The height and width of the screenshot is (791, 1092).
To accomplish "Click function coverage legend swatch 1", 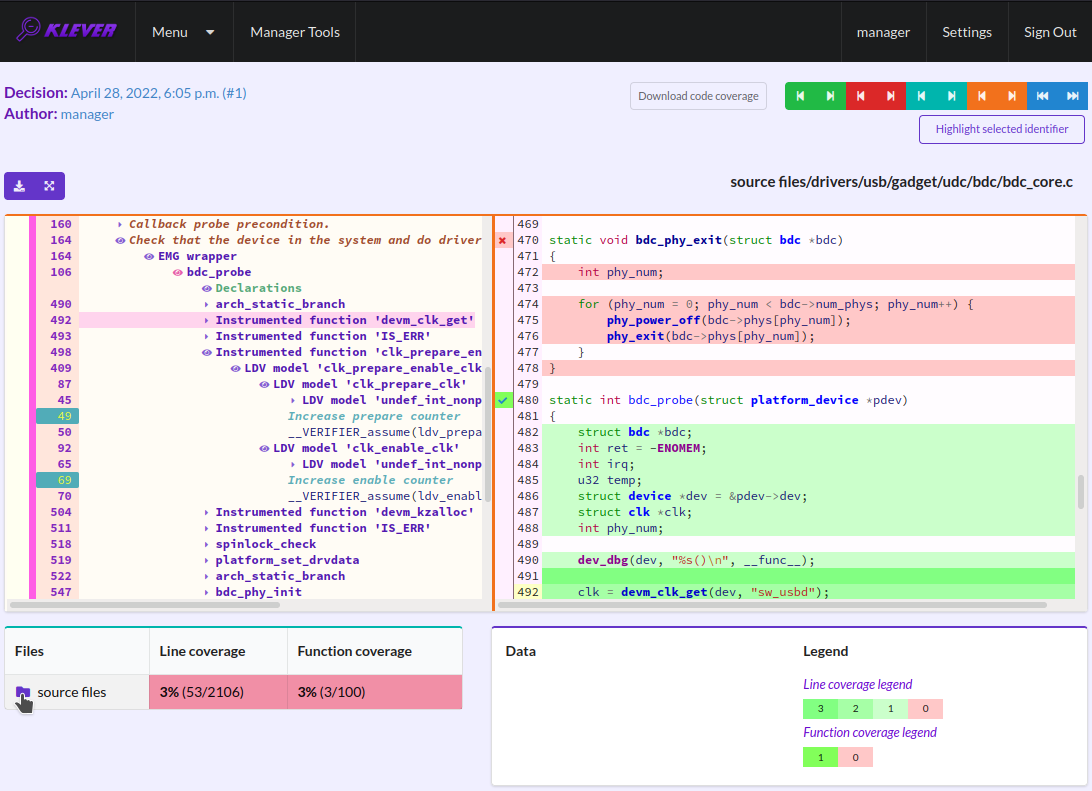I will [x=820, y=758].
